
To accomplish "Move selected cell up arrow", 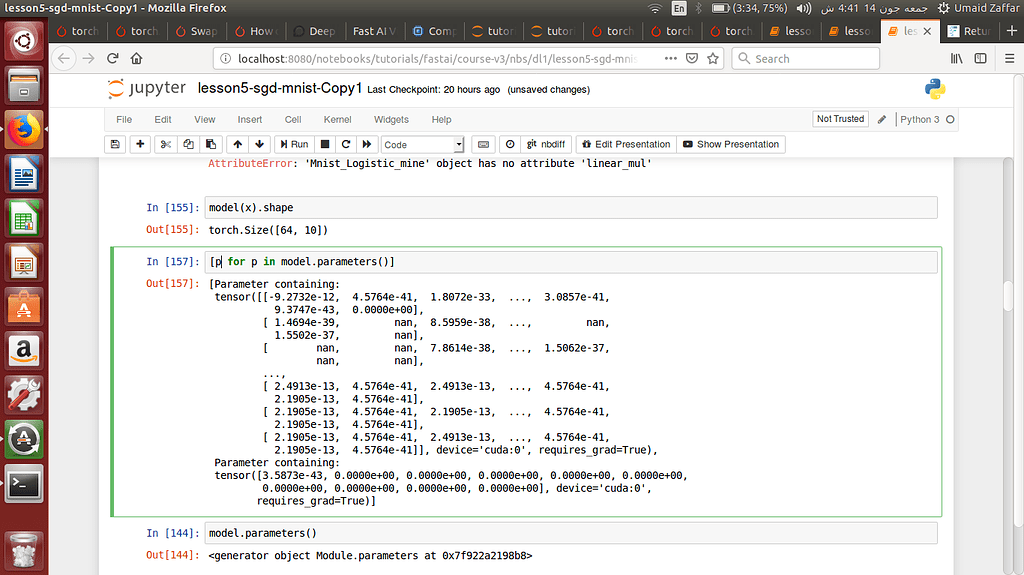I will 237,144.
